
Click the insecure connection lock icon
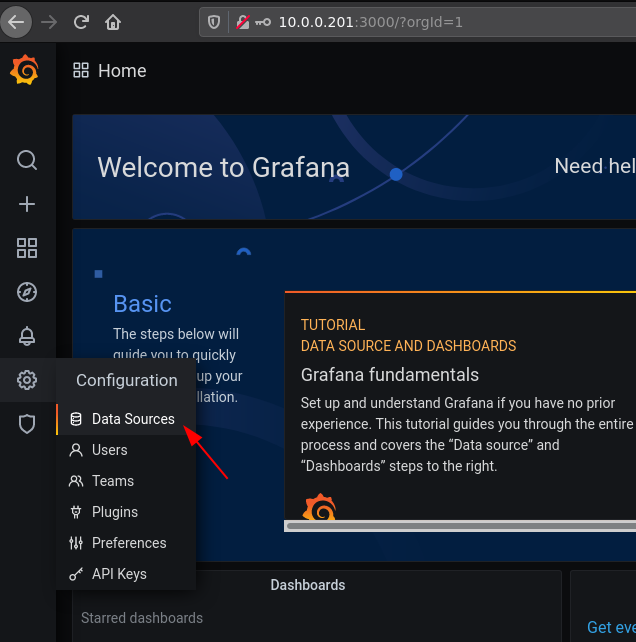point(242,22)
